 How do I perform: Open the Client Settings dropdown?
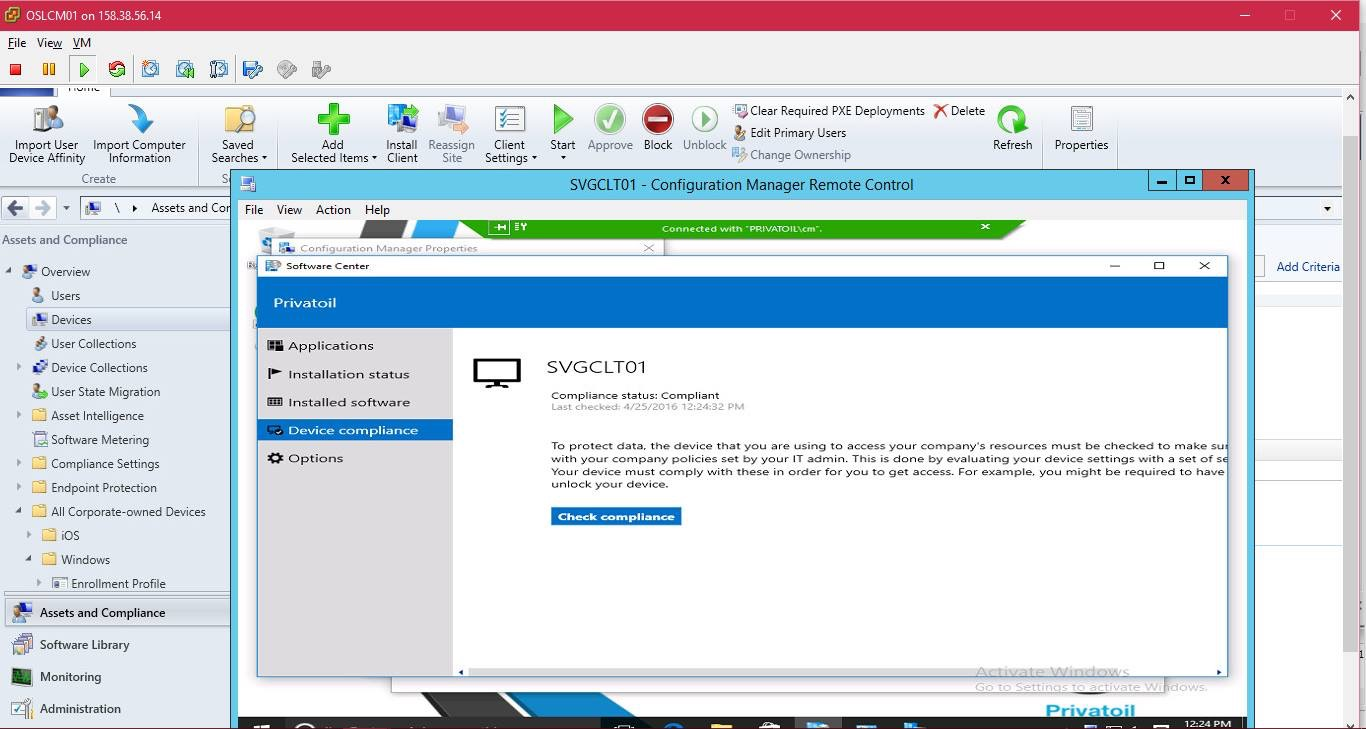coord(510,135)
